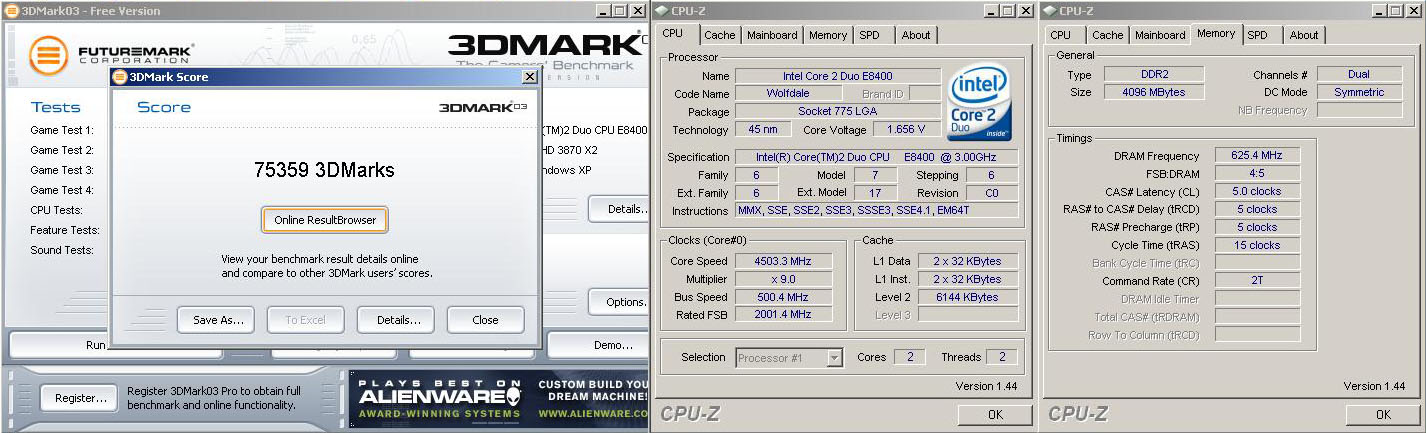Click memory Type value DDR2

(1154, 74)
